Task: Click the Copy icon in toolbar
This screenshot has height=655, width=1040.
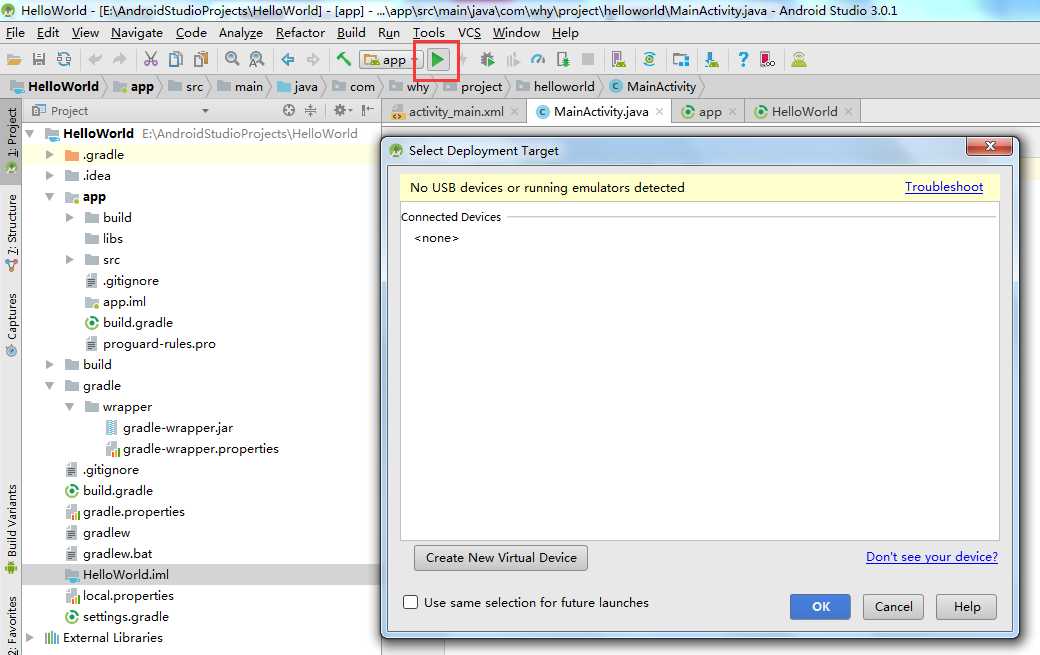Action: [176, 60]
